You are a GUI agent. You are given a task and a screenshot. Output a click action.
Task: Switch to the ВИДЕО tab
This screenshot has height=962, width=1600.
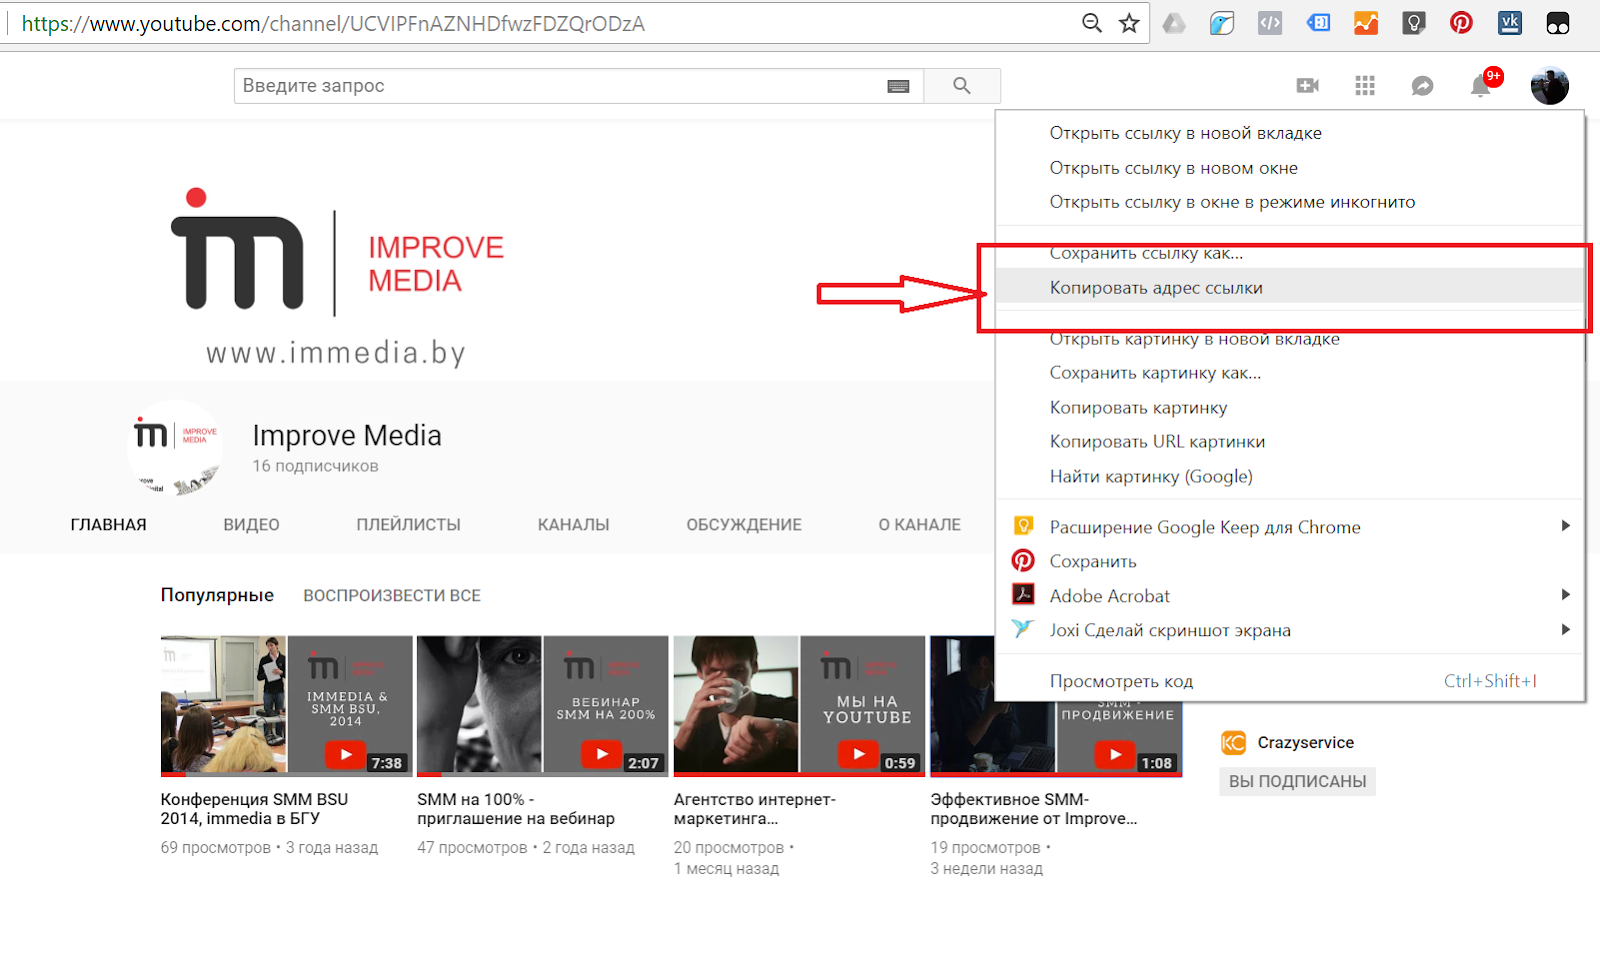[x=251, y=525]
